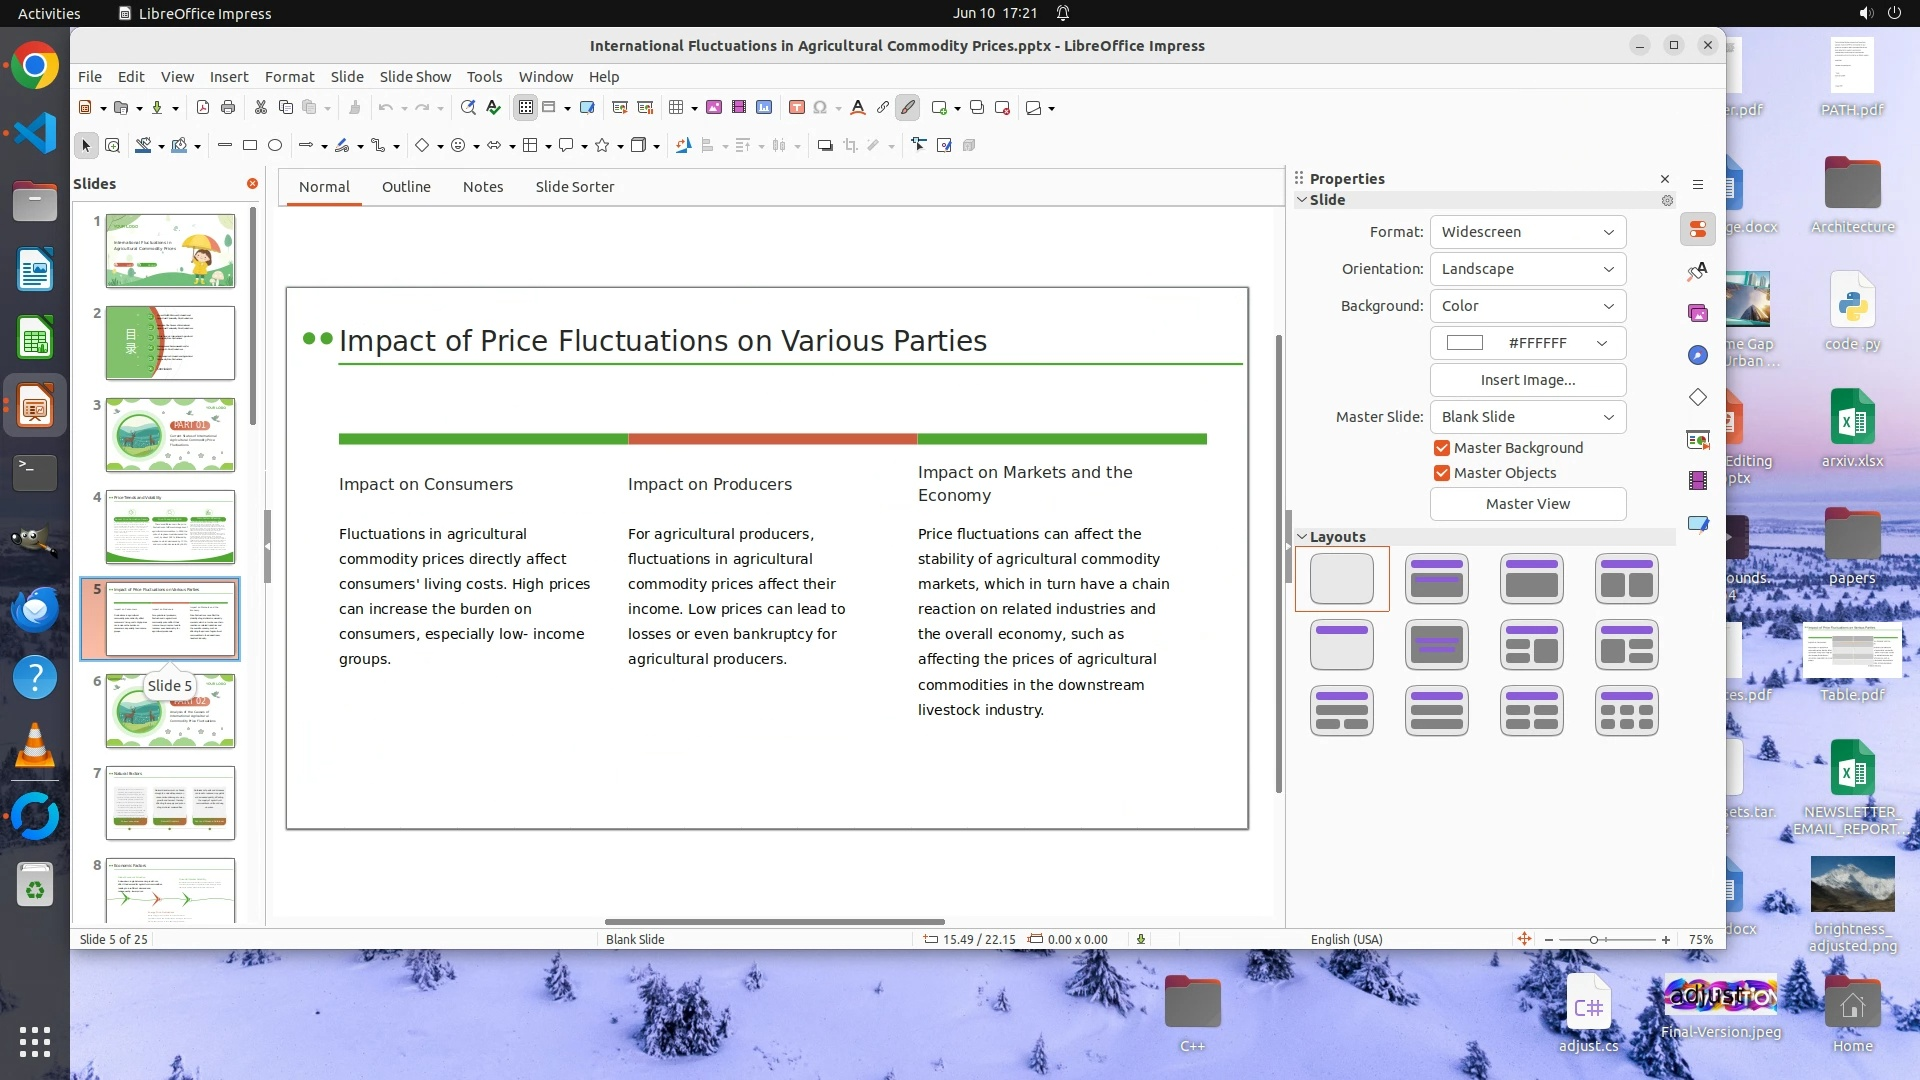The height and width of the screenshot is (1080, 1920).
Task: Click Insert Chart icon
Action: [765, 108]
